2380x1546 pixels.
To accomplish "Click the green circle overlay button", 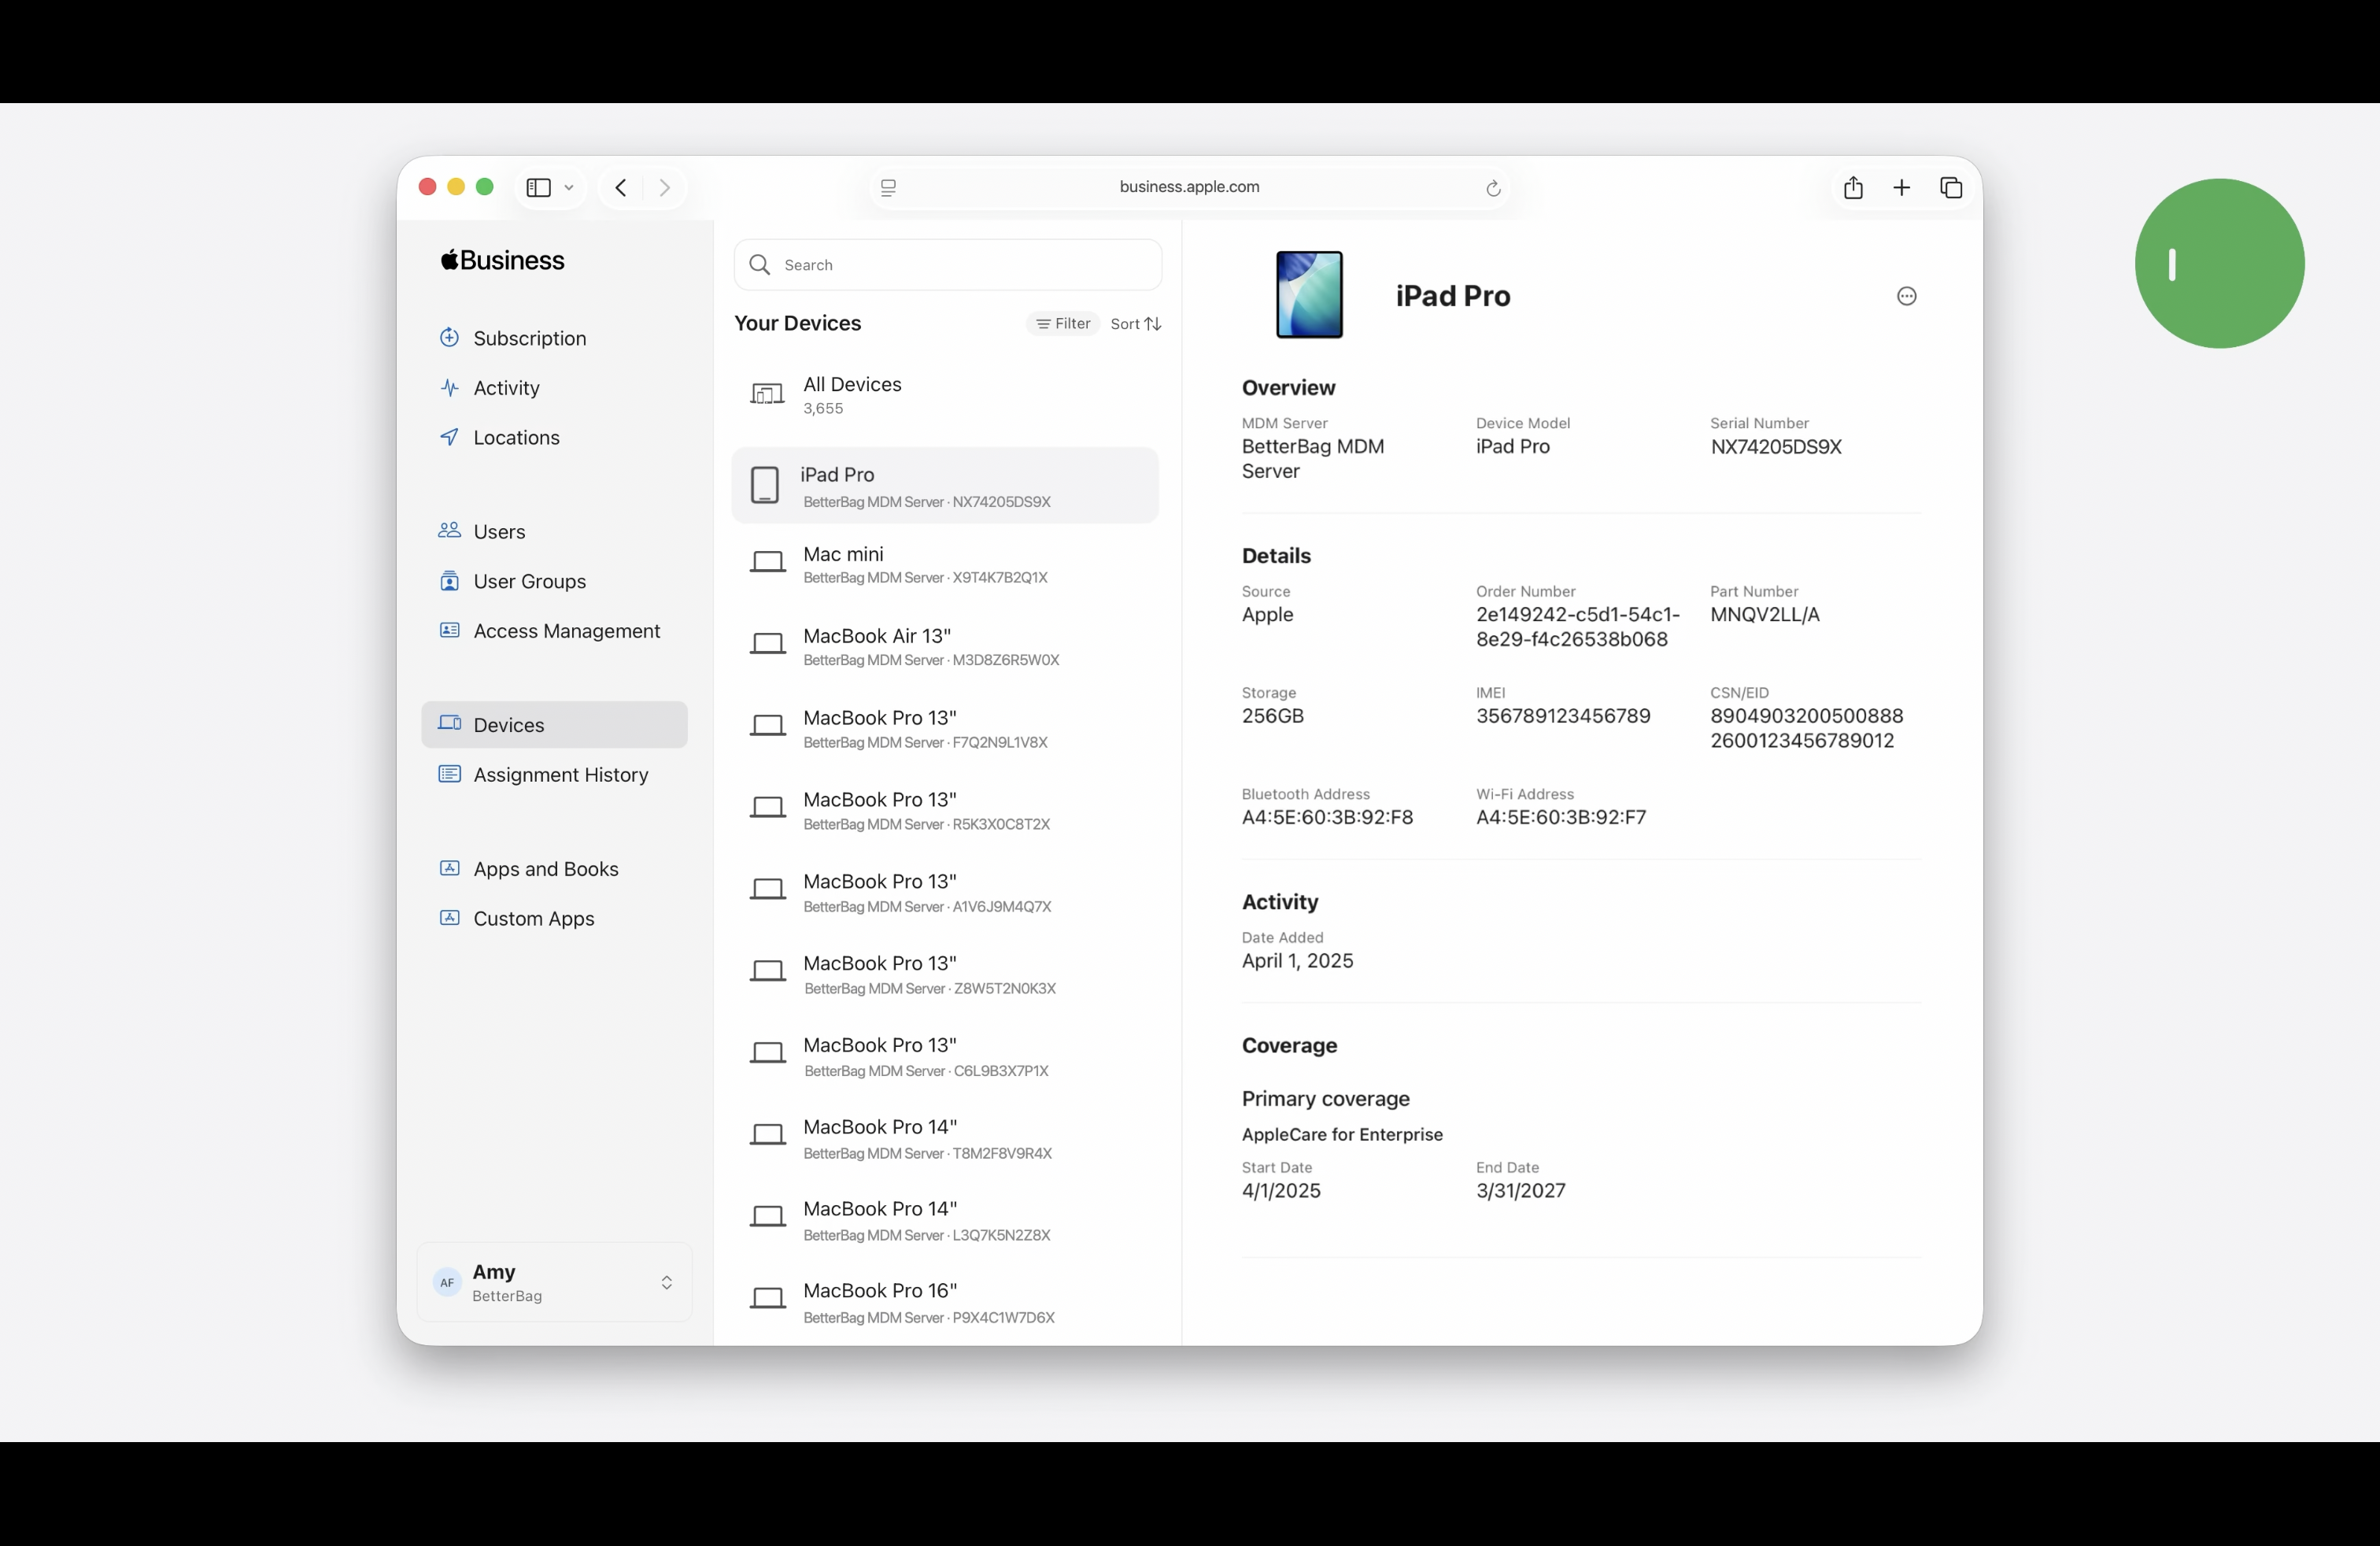I will click(2219, 264).
